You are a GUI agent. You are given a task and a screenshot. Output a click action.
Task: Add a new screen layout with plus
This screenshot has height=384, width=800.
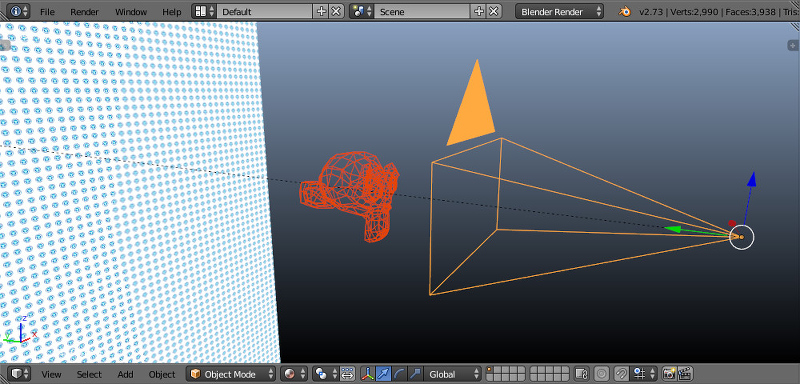tap(321, 11)
